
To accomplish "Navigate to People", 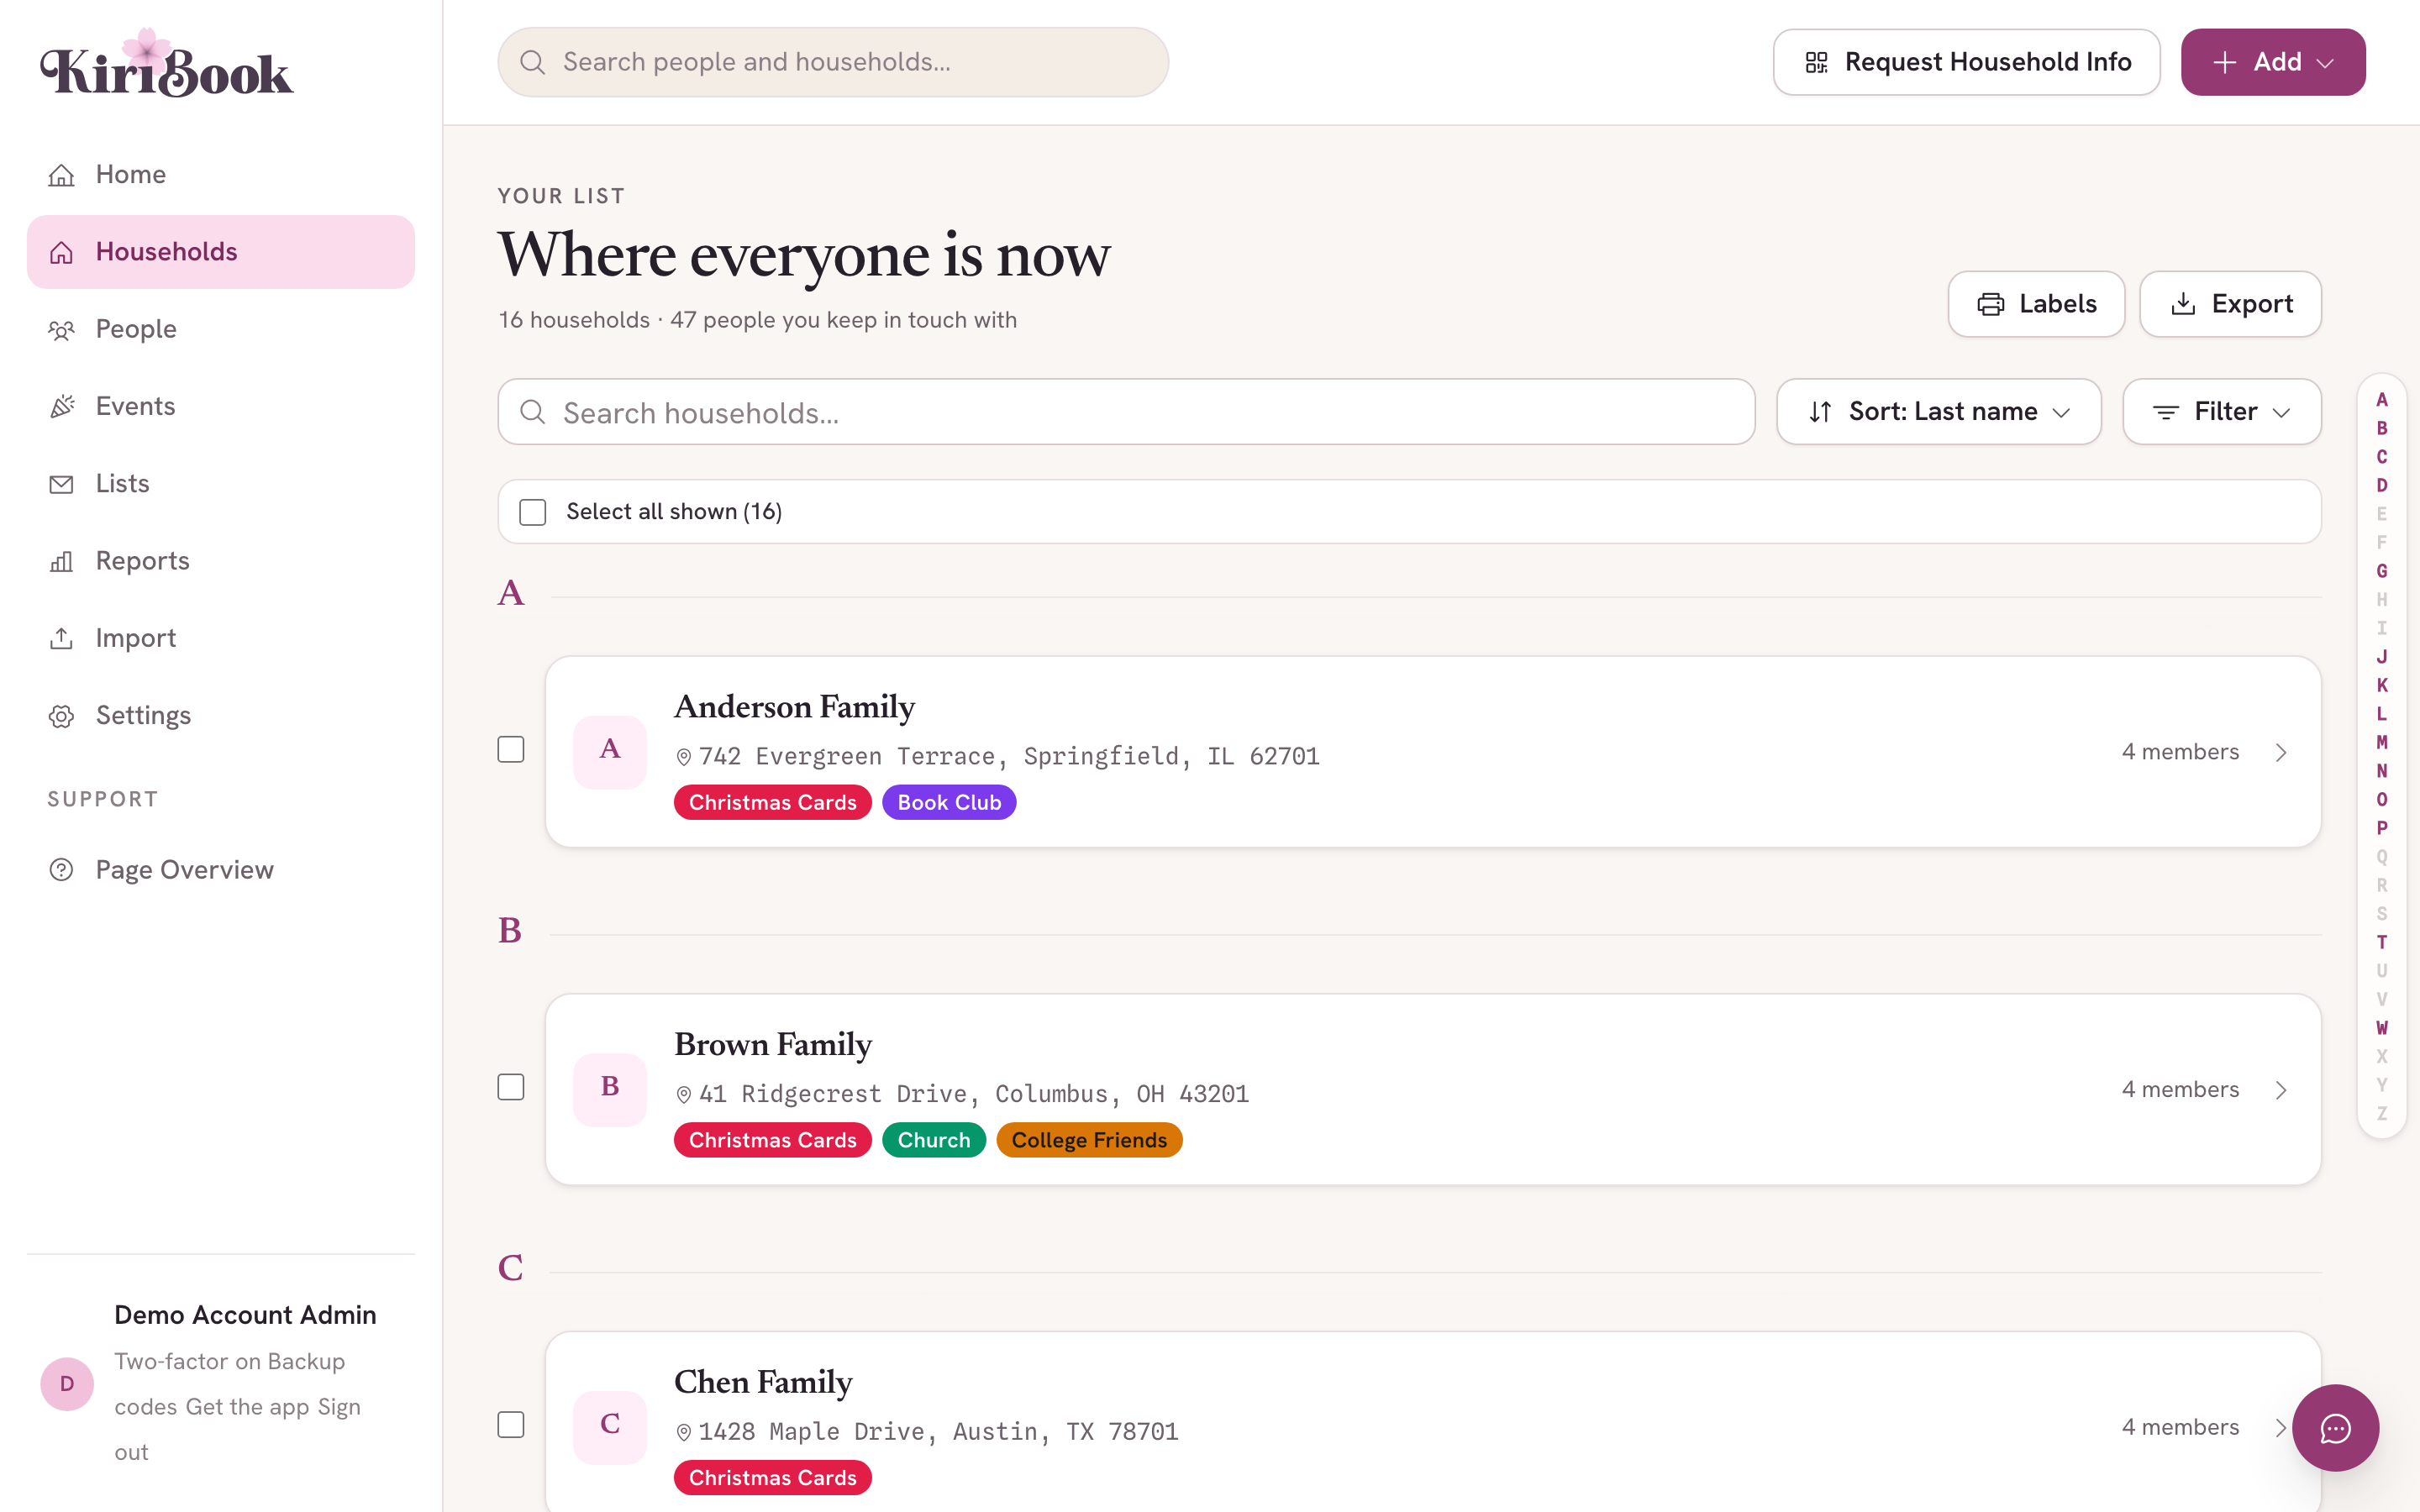I will pos(221,329).
